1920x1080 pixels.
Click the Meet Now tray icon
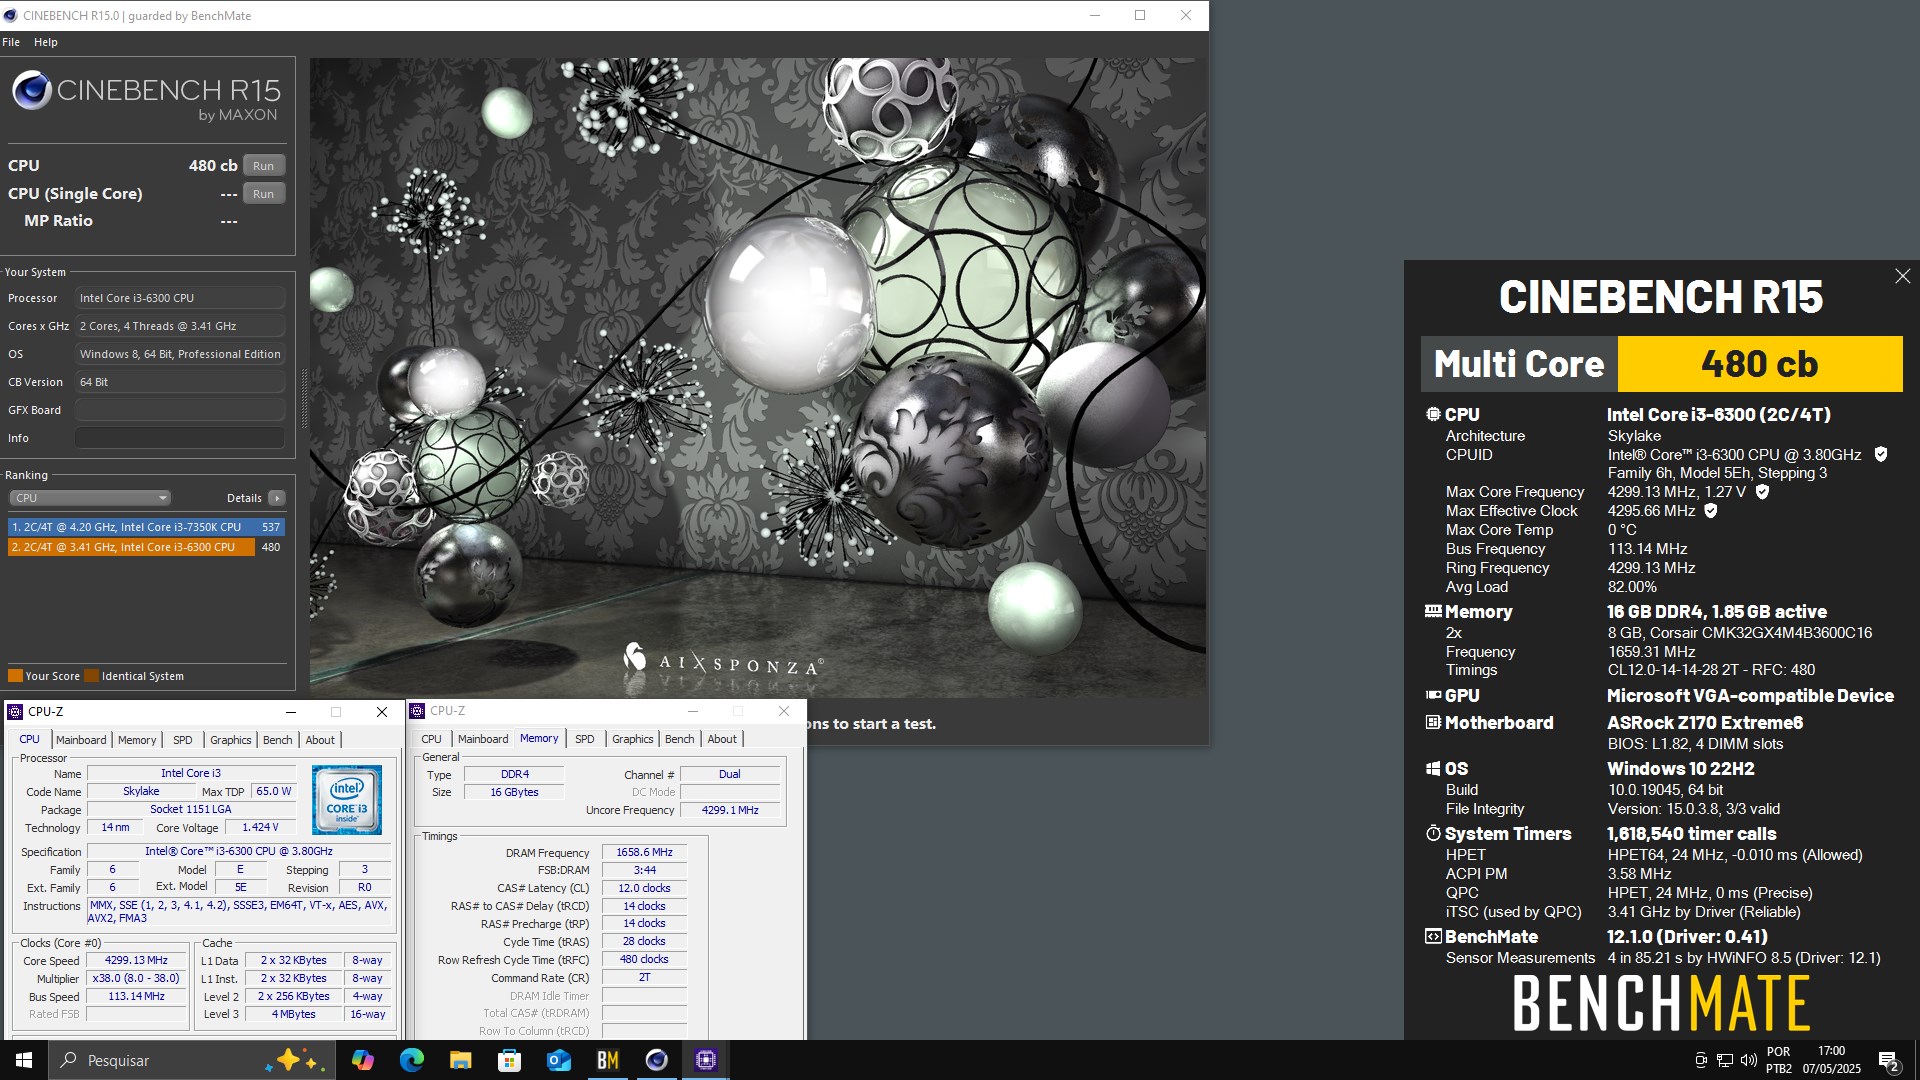point(1701,1060)
